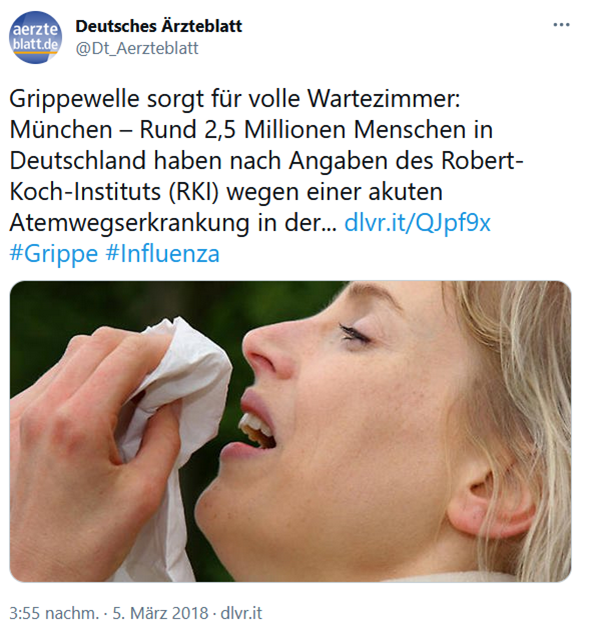Image resolution: width=591 pixels, height=635 pixels.
Task: Click the headline text 'Grippewelle sorgt für volle Wartezimmer'
Action: click(x=235, y=99)
